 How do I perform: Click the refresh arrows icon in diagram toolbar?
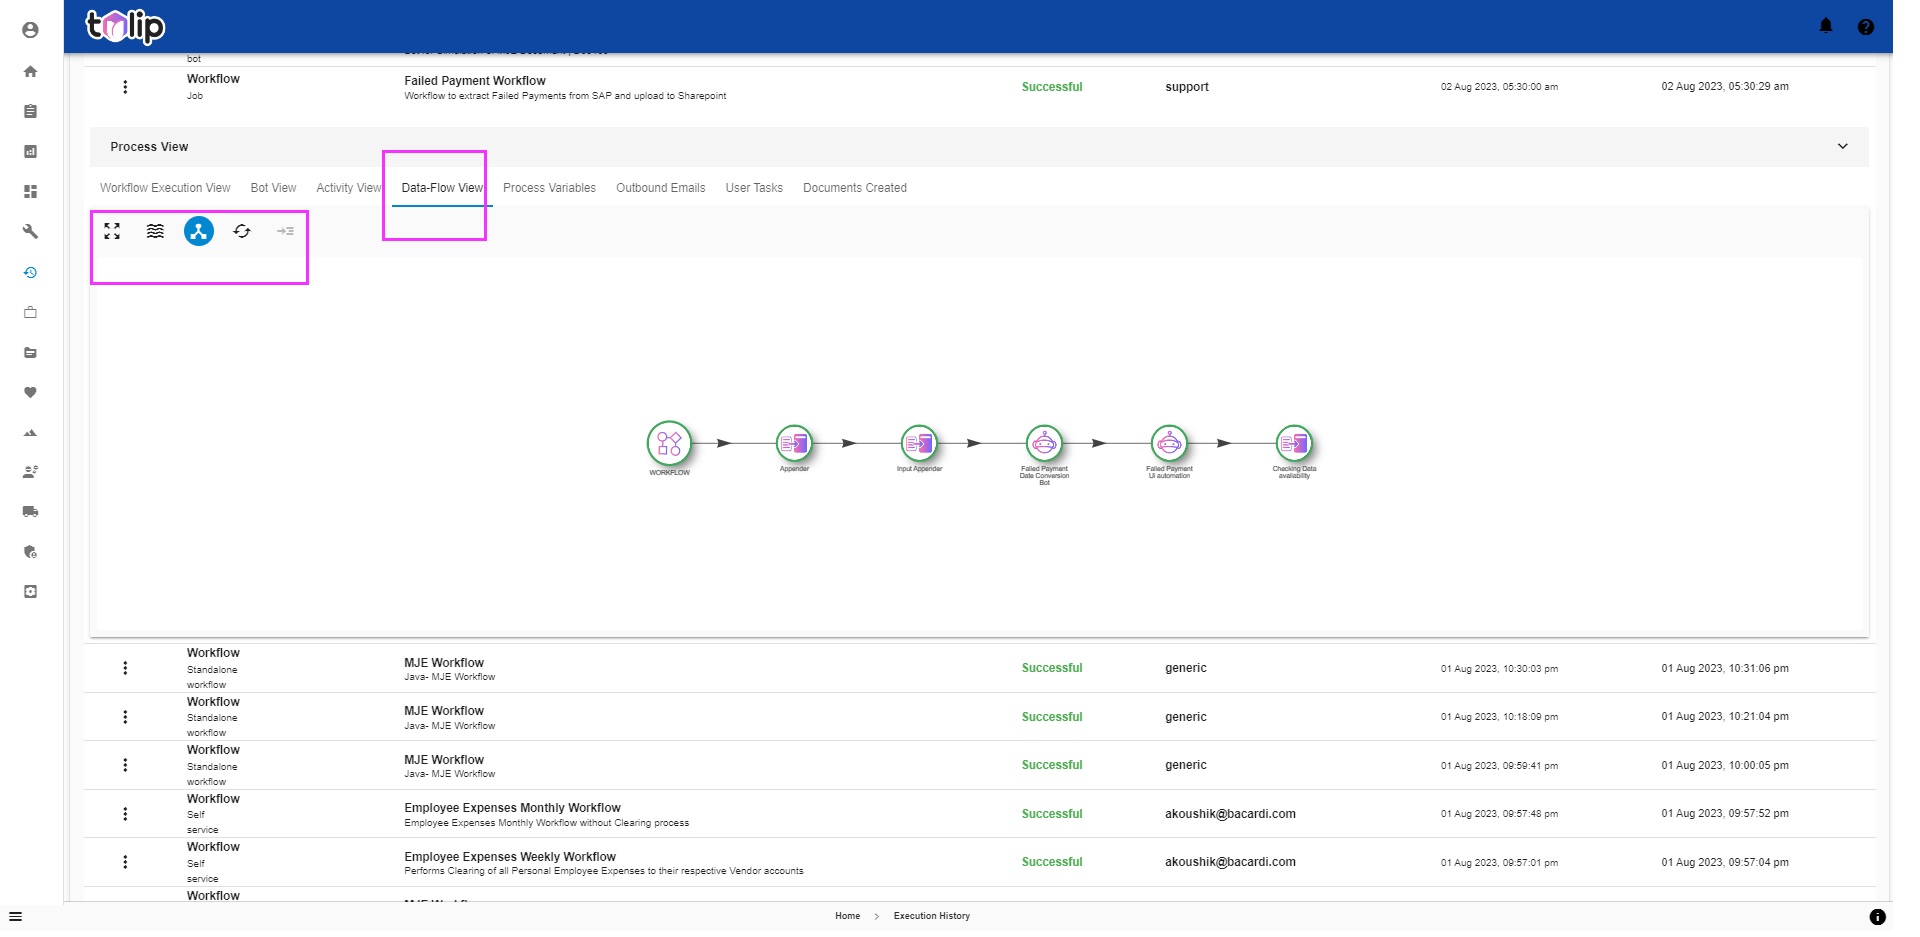coord(242,231)
